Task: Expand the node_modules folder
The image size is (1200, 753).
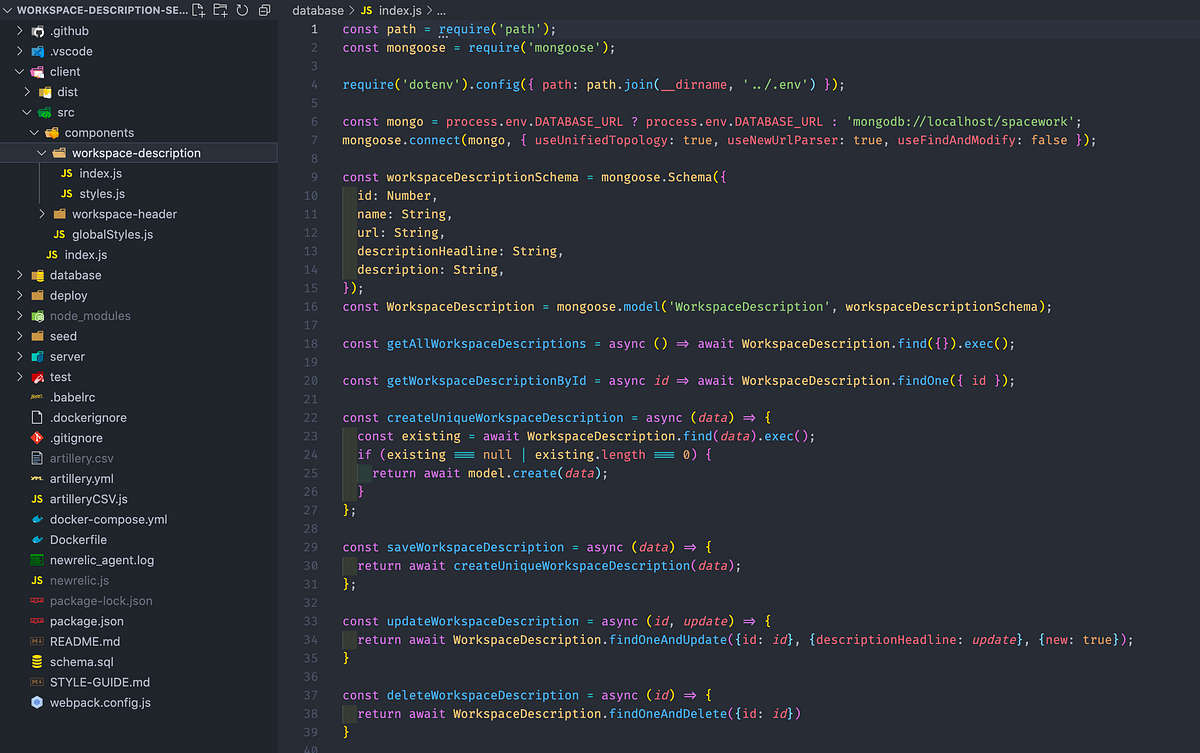Action: tap(18, 315)
